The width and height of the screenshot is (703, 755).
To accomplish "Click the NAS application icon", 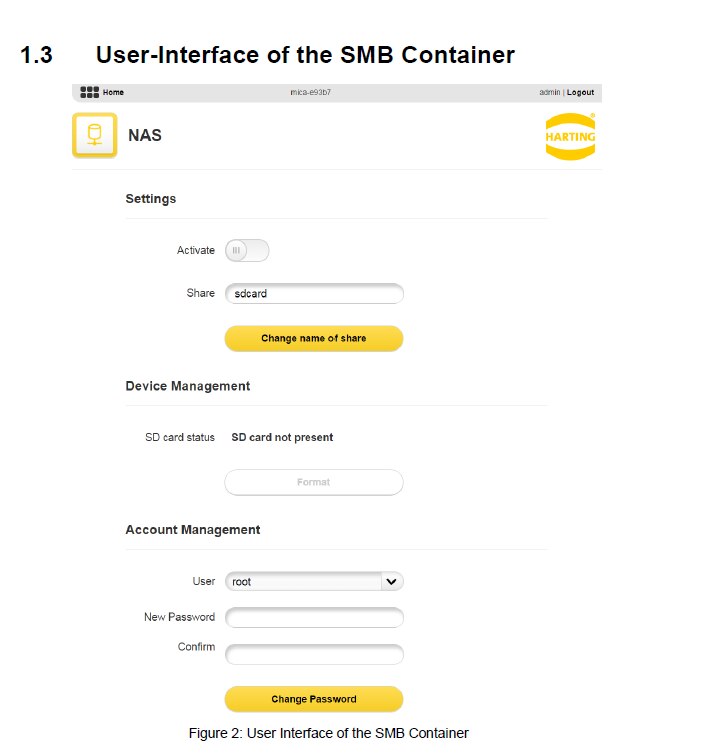I will click(x=95, y=136).
